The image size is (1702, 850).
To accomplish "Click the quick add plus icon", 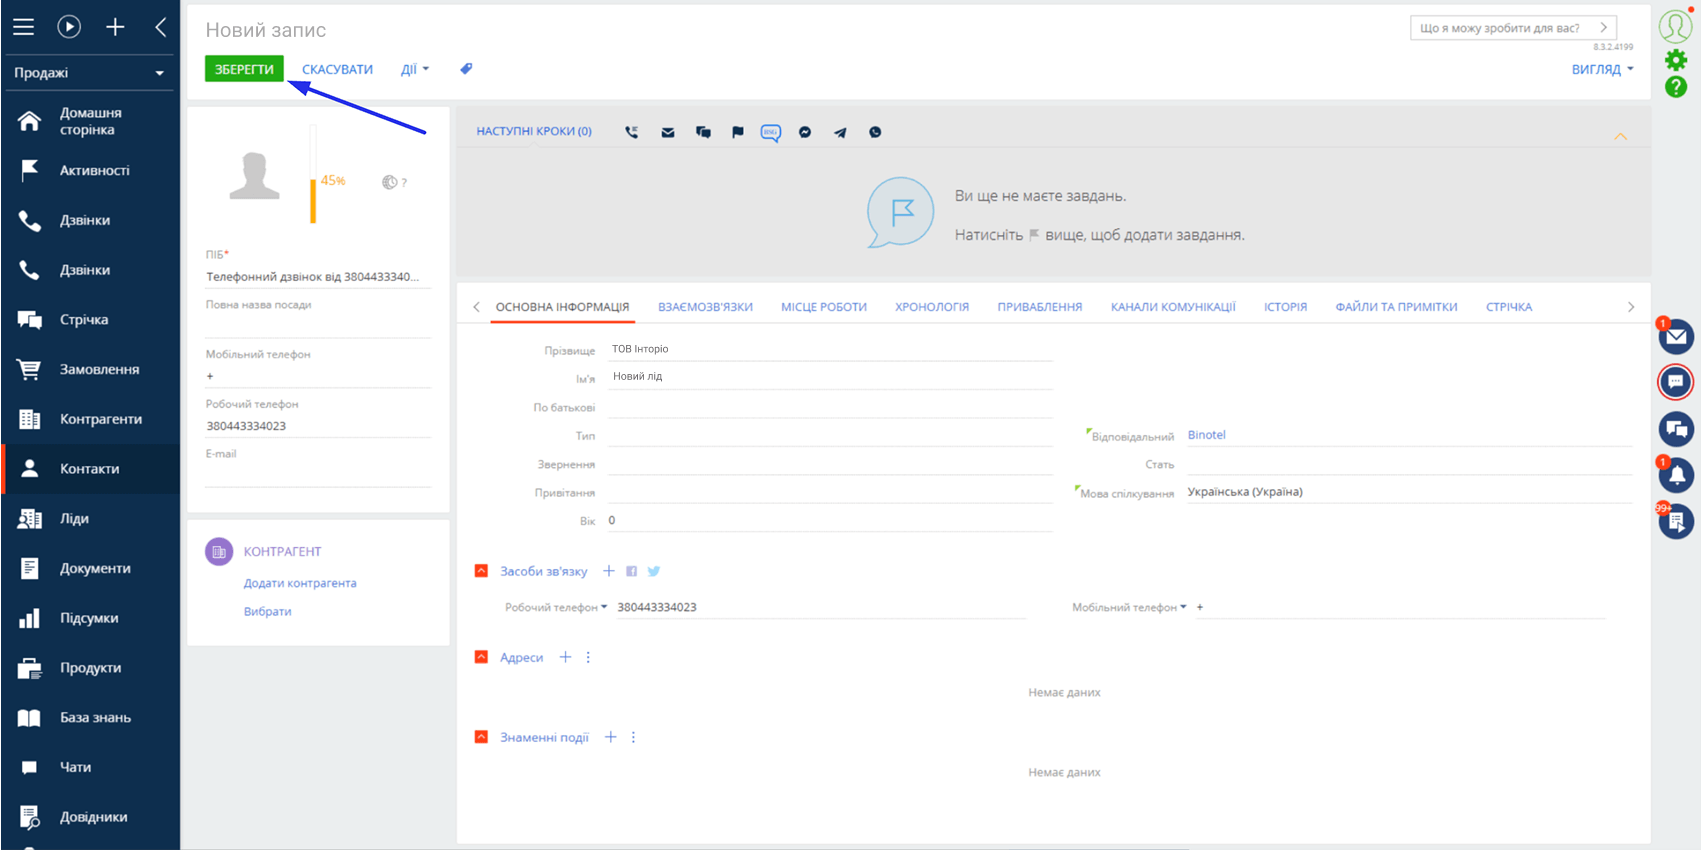I will tap(115, 27).
